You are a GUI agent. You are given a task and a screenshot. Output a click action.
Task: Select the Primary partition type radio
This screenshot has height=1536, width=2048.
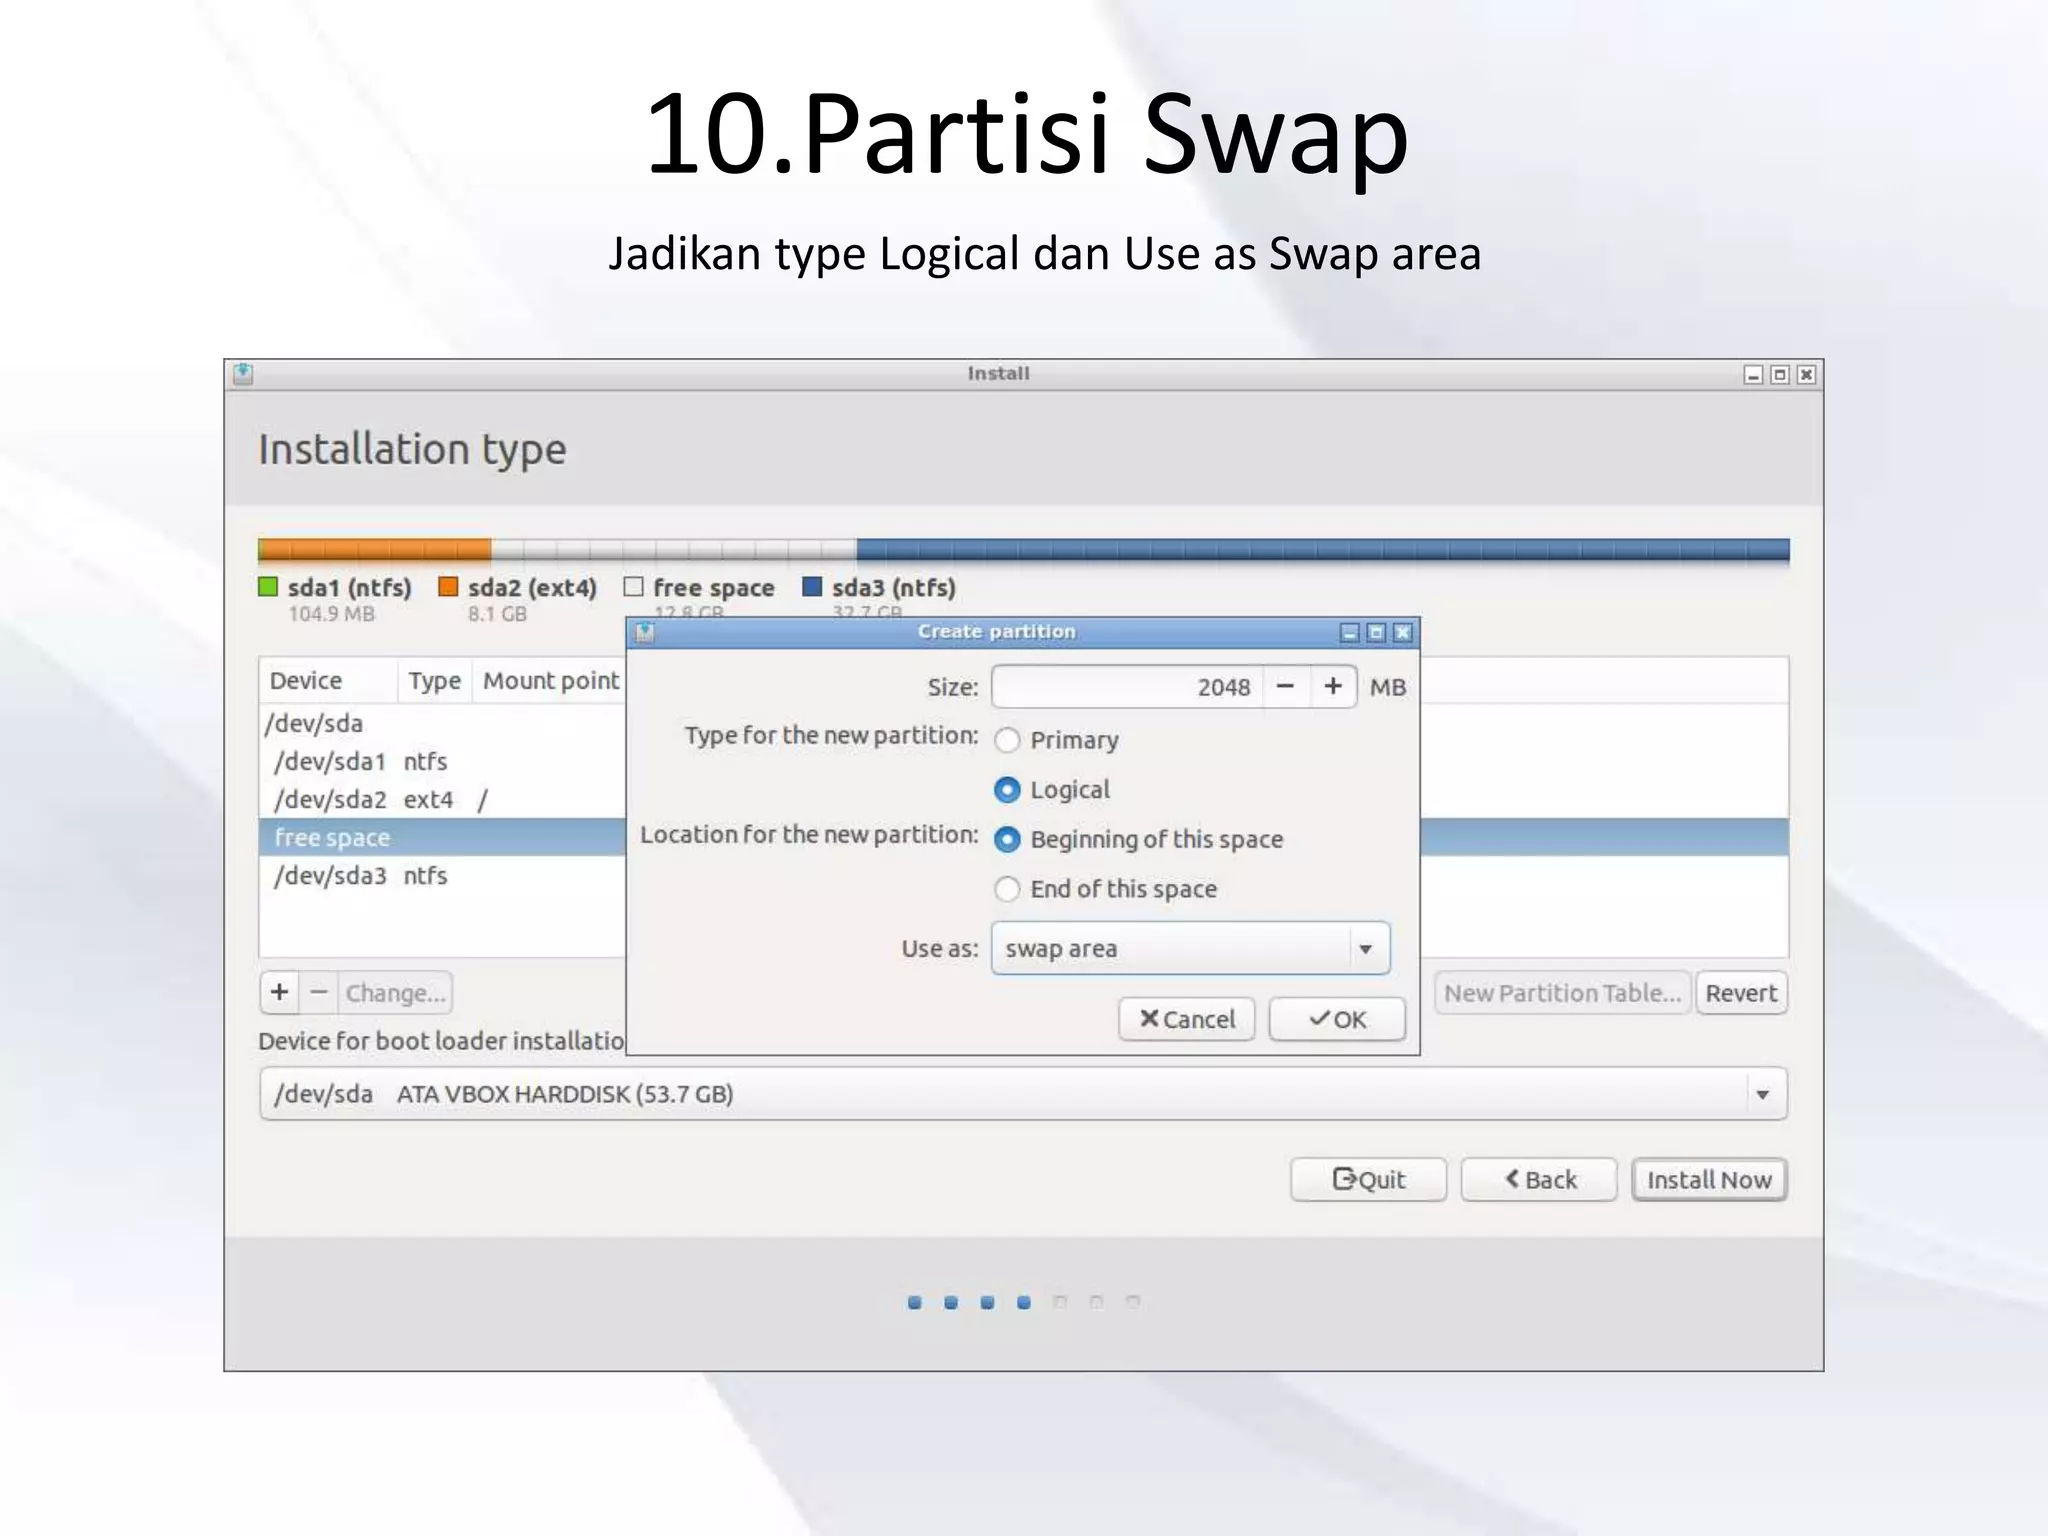click(x=1007, y=740)
